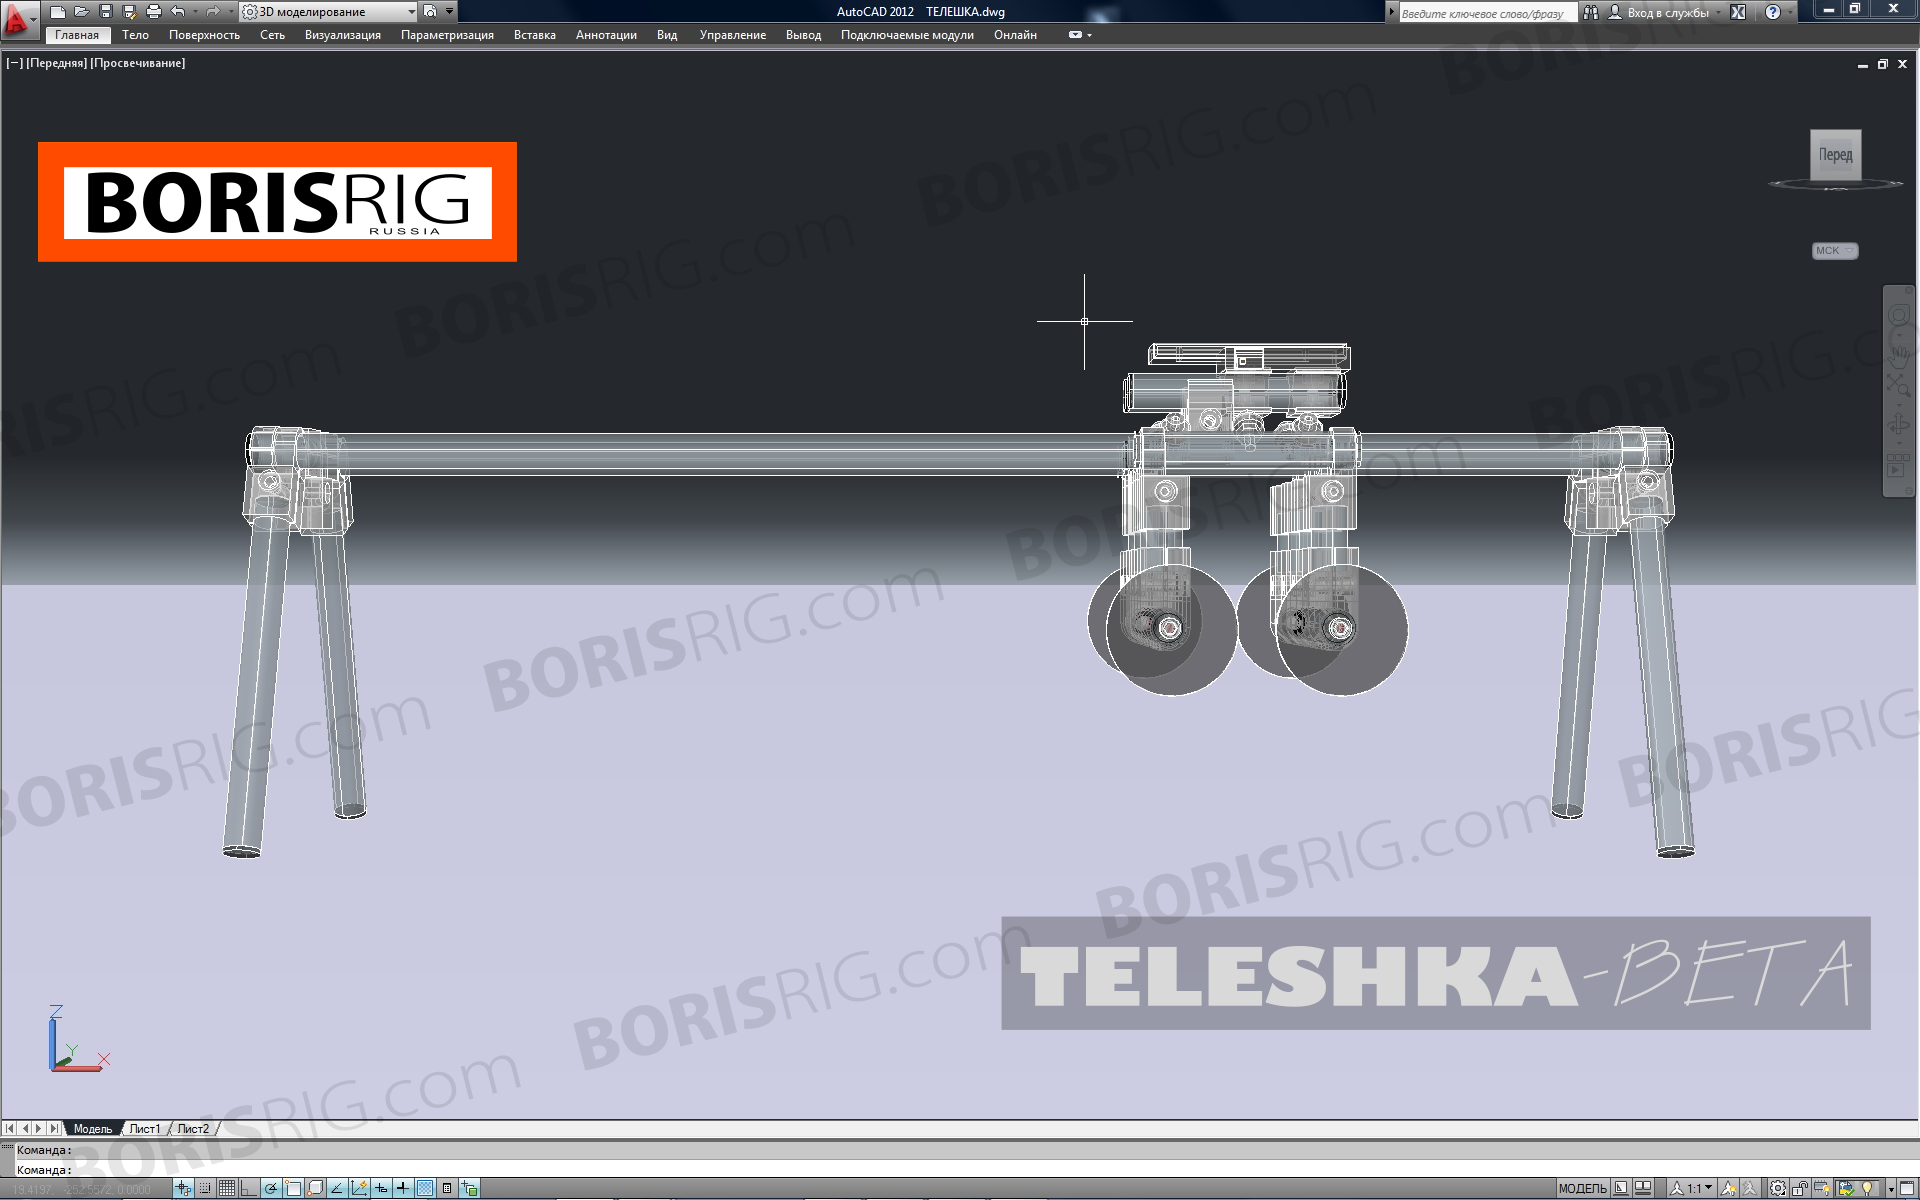Undo the last action with Undo arrow
This screenshot has height=1200, width=1920.
pyautogui.click(x=178, y=12)
